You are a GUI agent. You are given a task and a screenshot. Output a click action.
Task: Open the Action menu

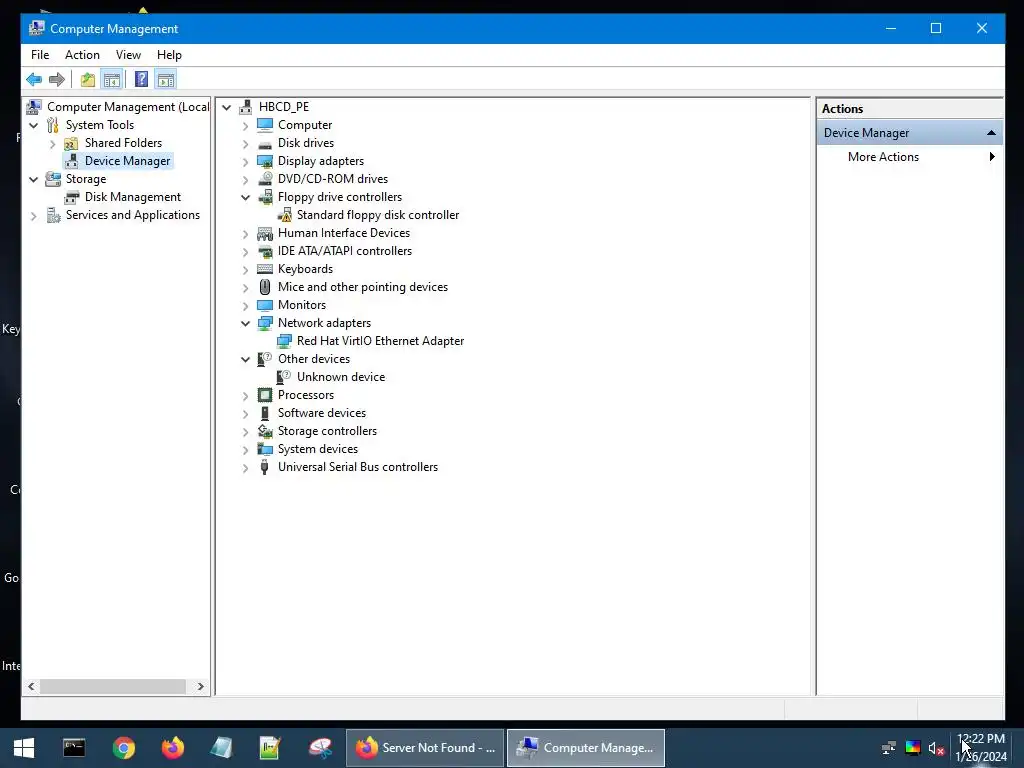point(82,55)
